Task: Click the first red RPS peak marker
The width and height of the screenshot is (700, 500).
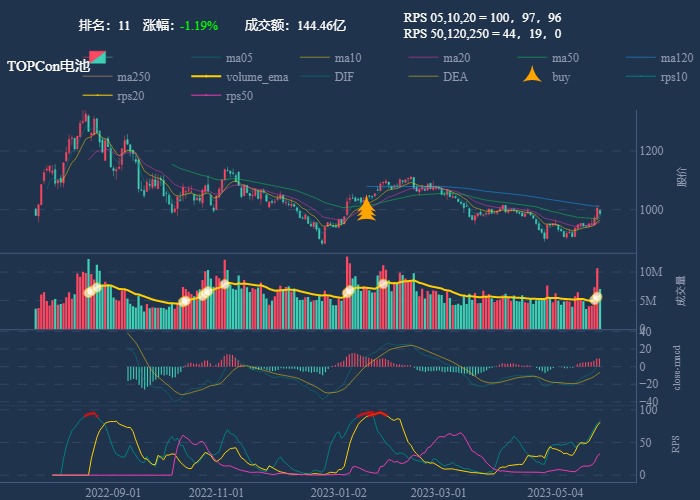Action: point(91,414)
